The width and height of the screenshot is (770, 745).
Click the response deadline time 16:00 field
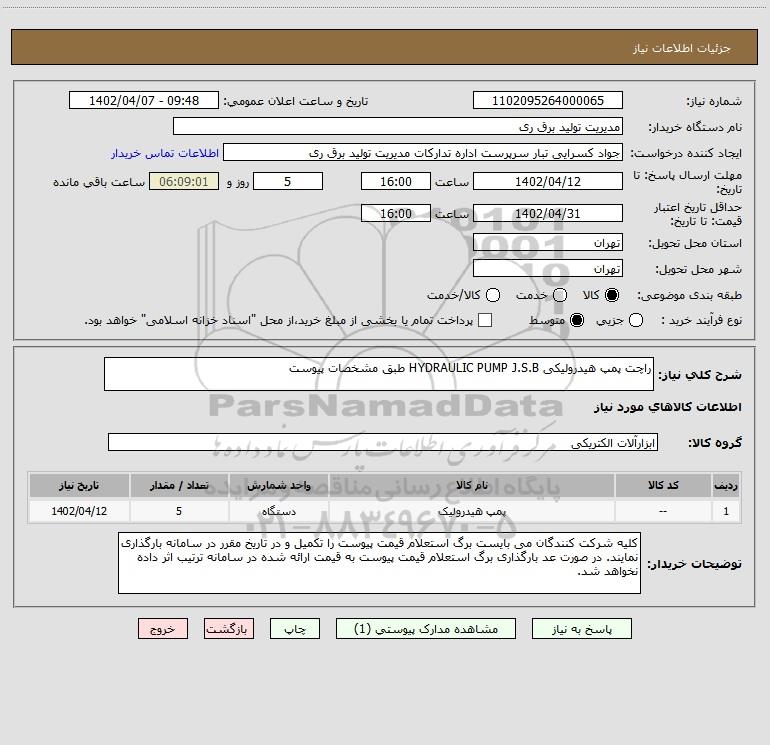396,182
